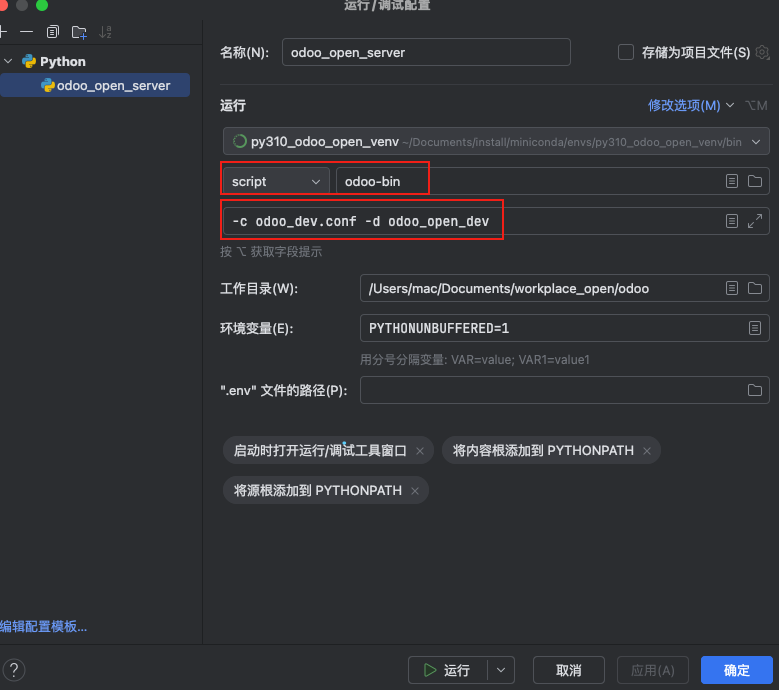Image resolution: width=779 pixels, height=690 pixels.
Task: Browse for working directory folder
Action: coord(755,289)
